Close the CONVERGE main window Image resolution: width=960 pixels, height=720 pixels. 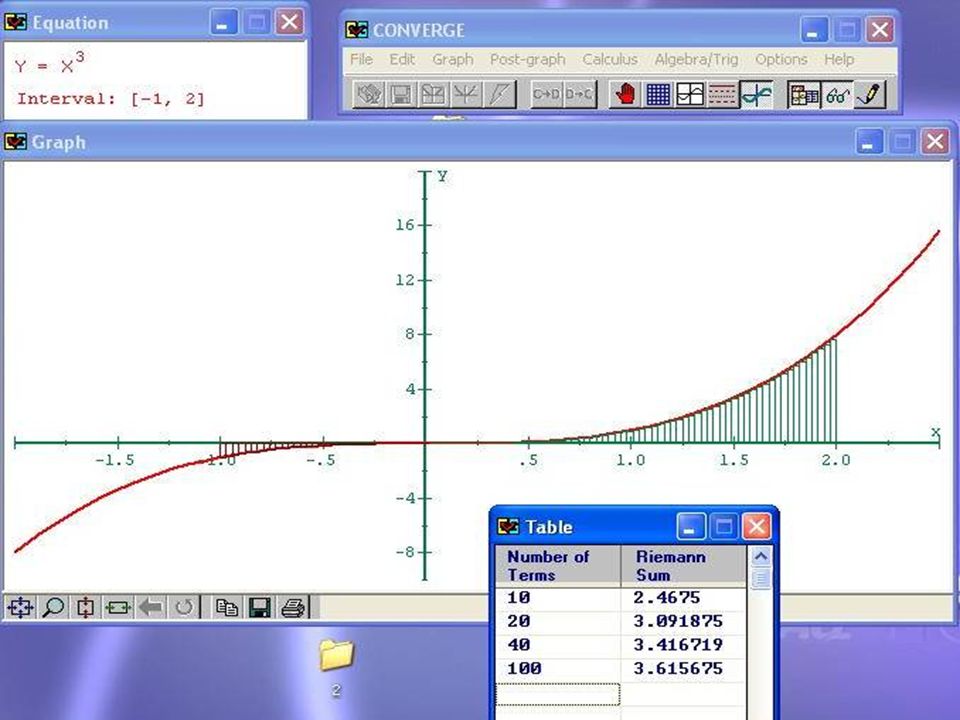coord(880,29)
